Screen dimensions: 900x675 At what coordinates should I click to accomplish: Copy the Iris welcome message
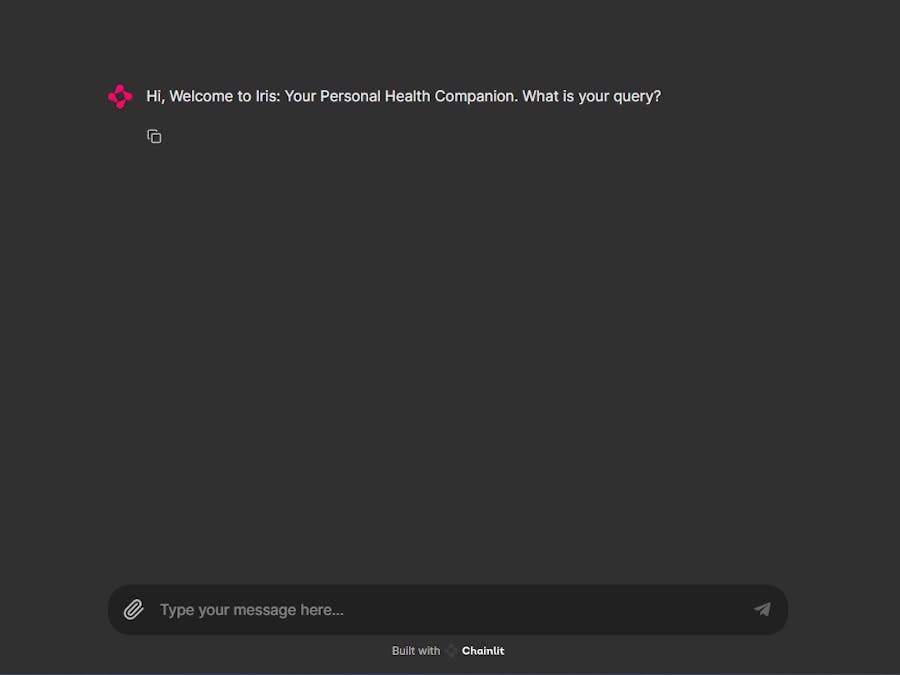pyautogui.click(x=154, y=137)
